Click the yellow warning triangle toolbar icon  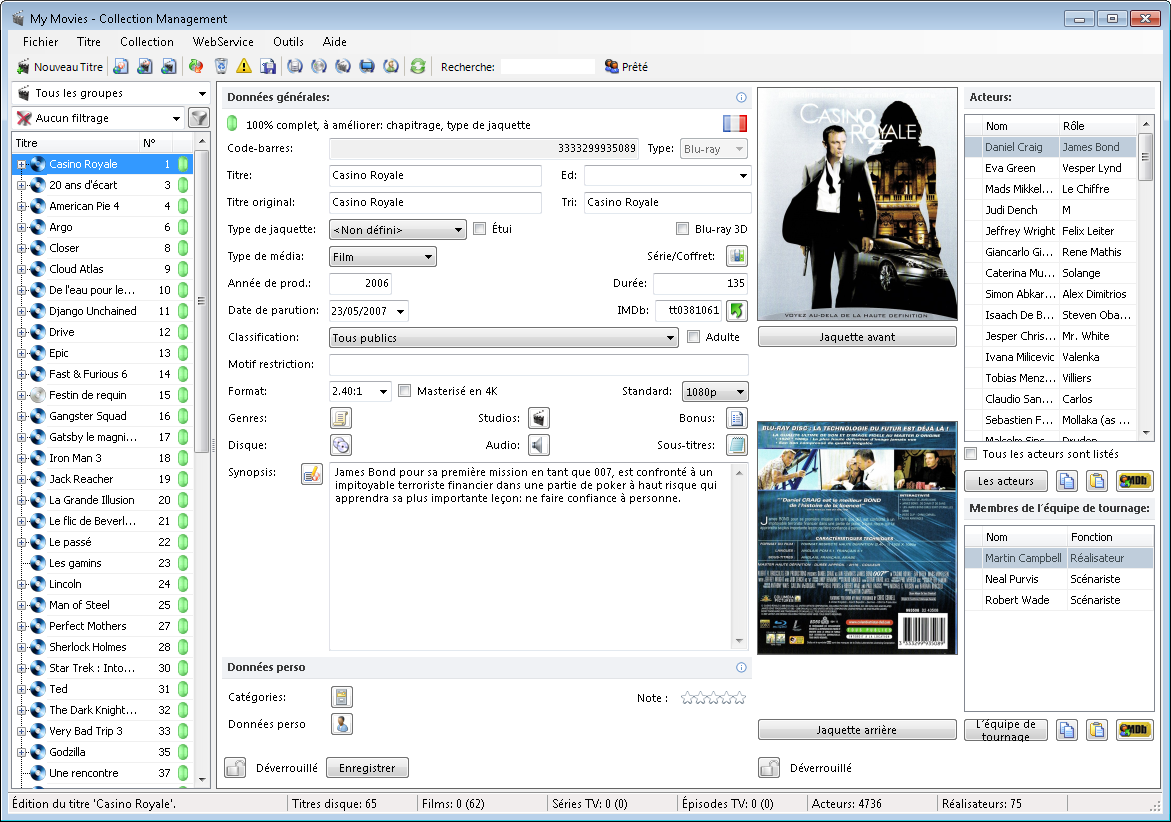[244, 66]
